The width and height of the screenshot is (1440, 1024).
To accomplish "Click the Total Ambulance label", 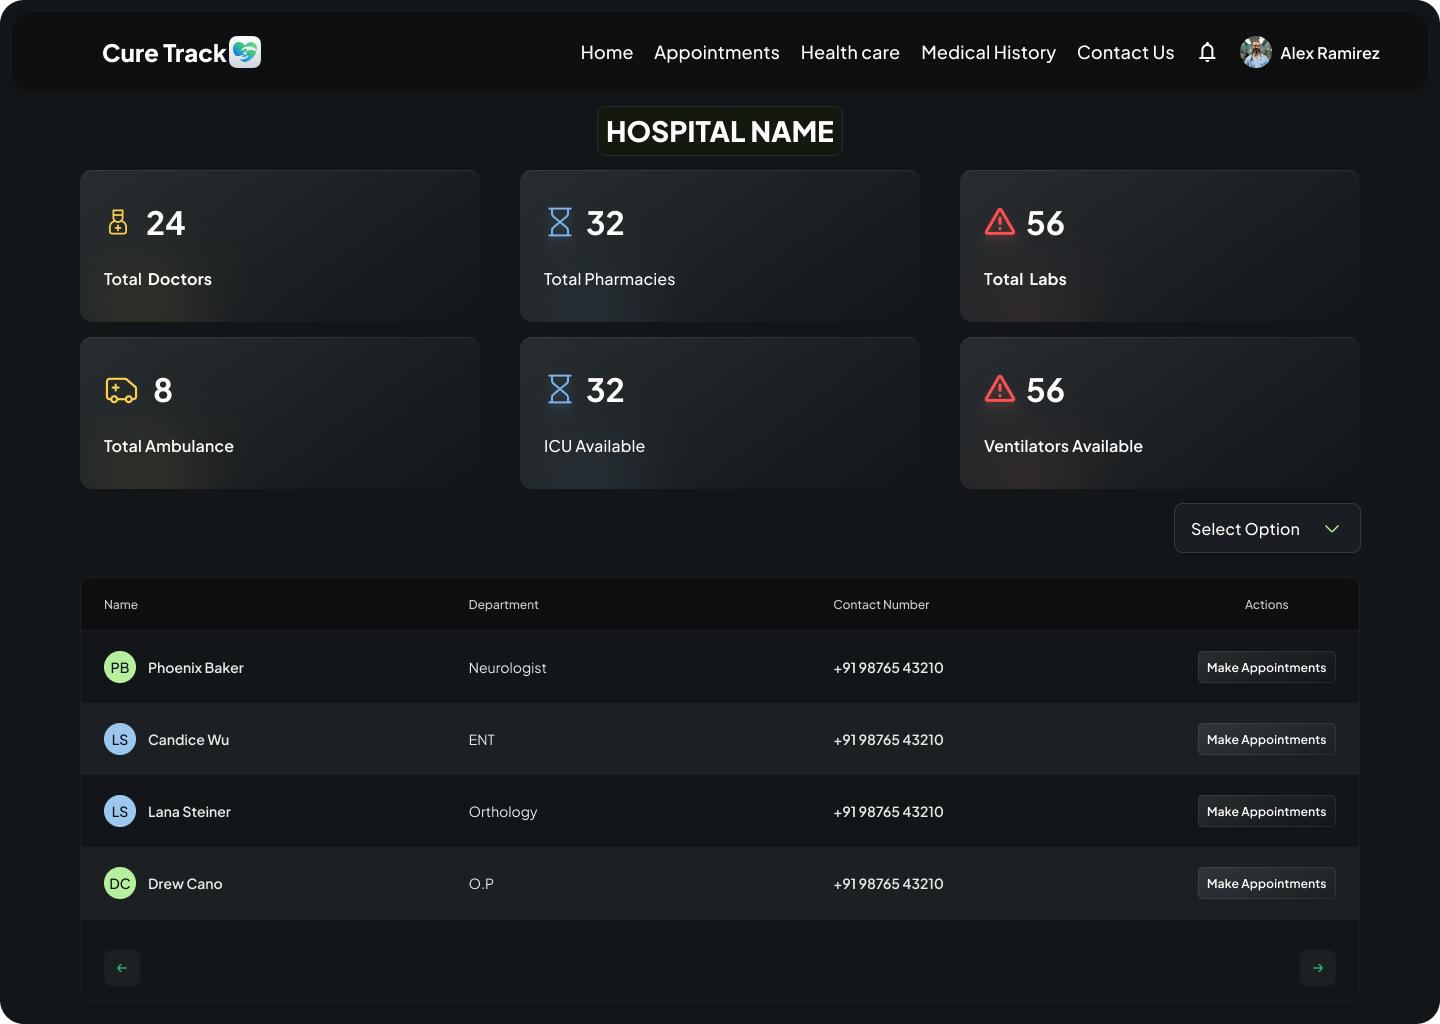I will [169, 446].
